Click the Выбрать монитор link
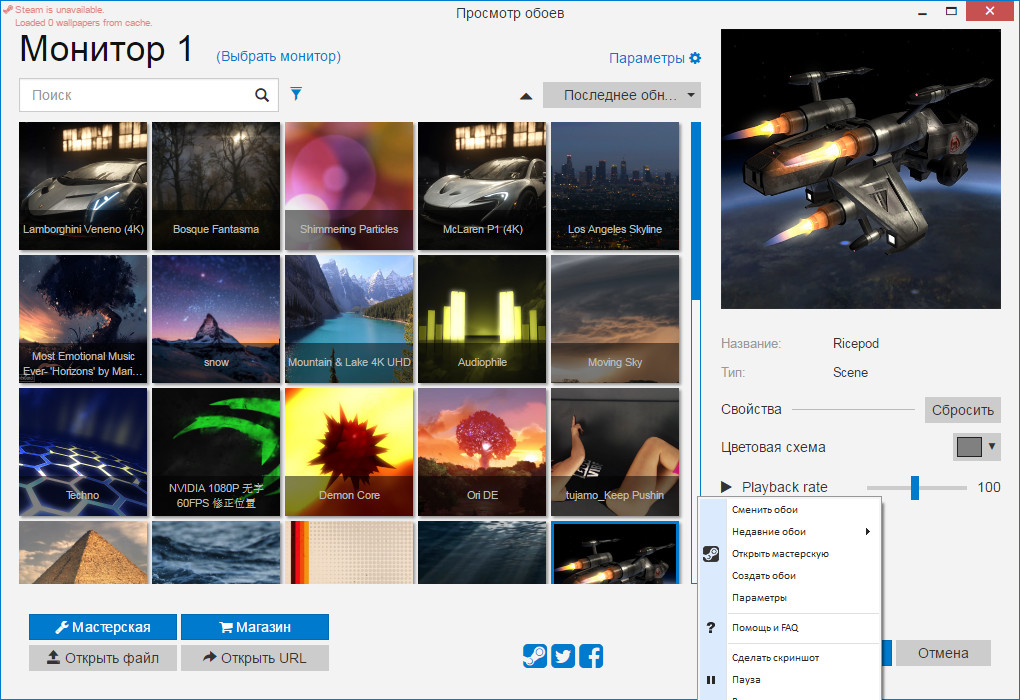The height and width of the screenshot is (700, 1020). coord(278,57)
